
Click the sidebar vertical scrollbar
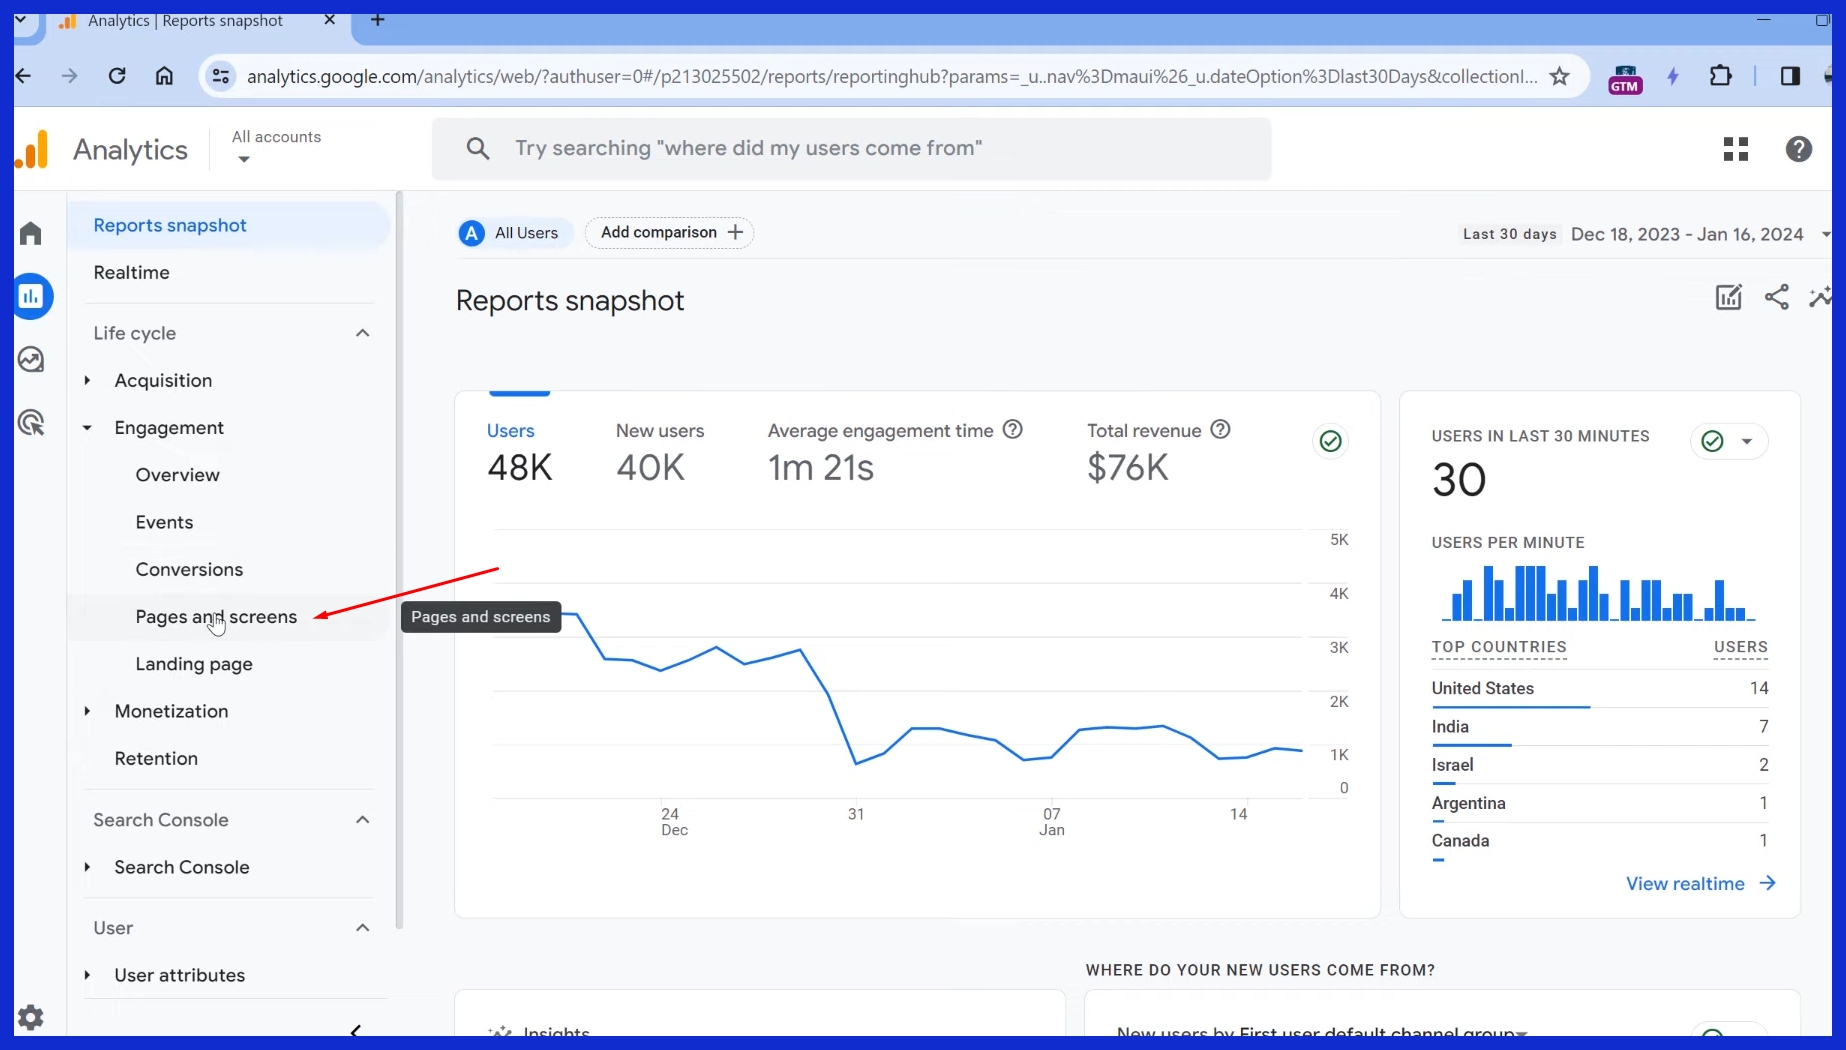pos(399,560)
